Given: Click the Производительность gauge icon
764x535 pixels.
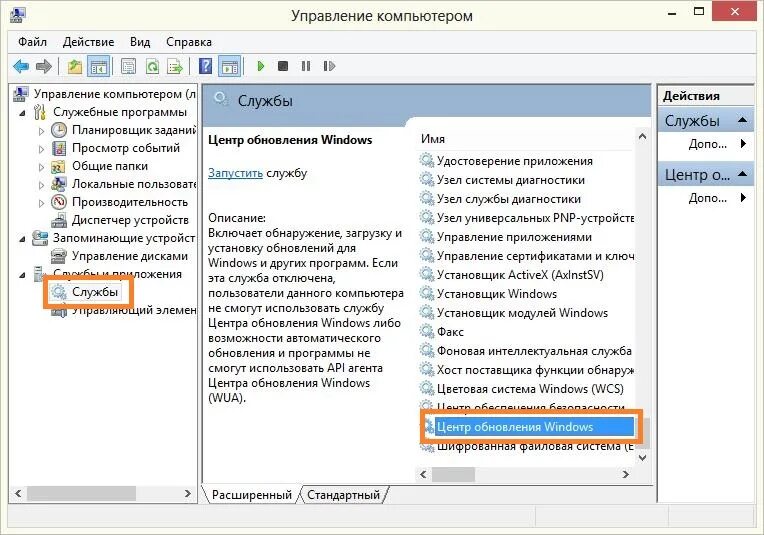Looking at the screenshot, I should click(x=58, y=202).
